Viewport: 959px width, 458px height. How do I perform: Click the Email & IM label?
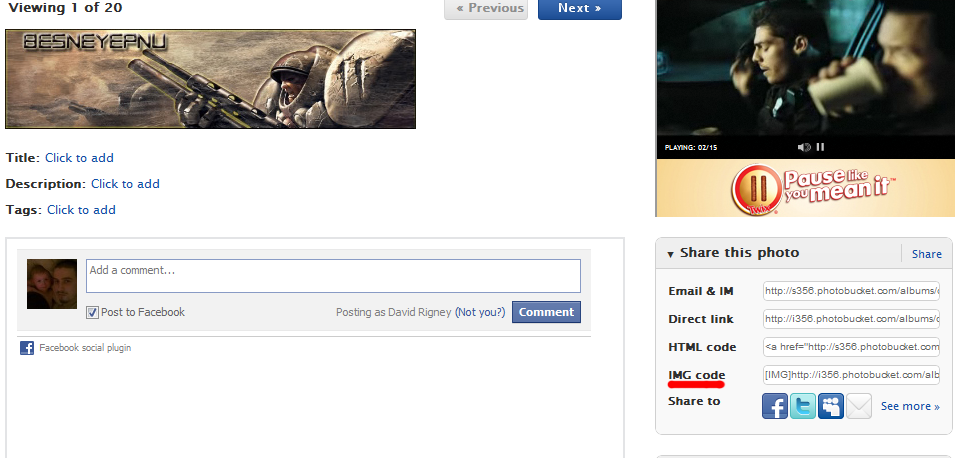701,291
